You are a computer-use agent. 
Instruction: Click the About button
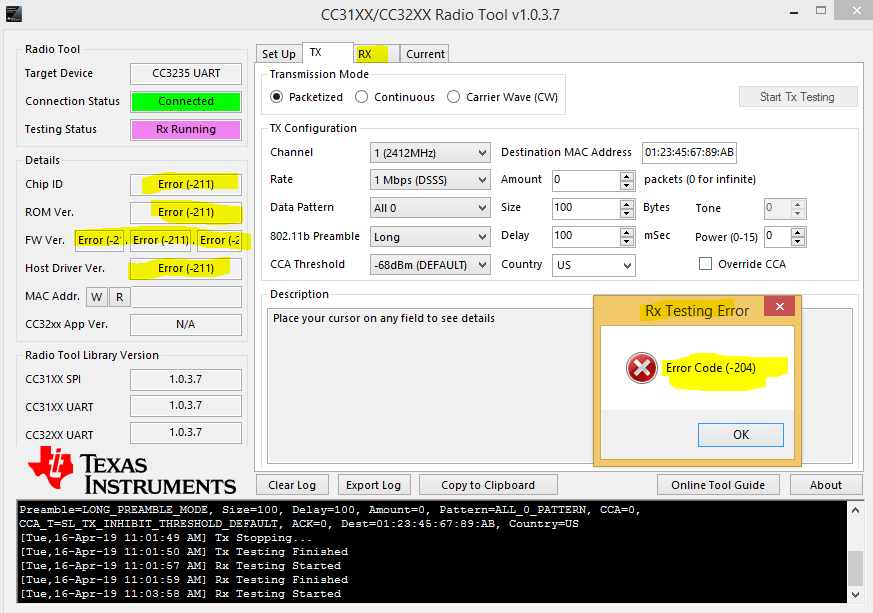click(826, 485)
